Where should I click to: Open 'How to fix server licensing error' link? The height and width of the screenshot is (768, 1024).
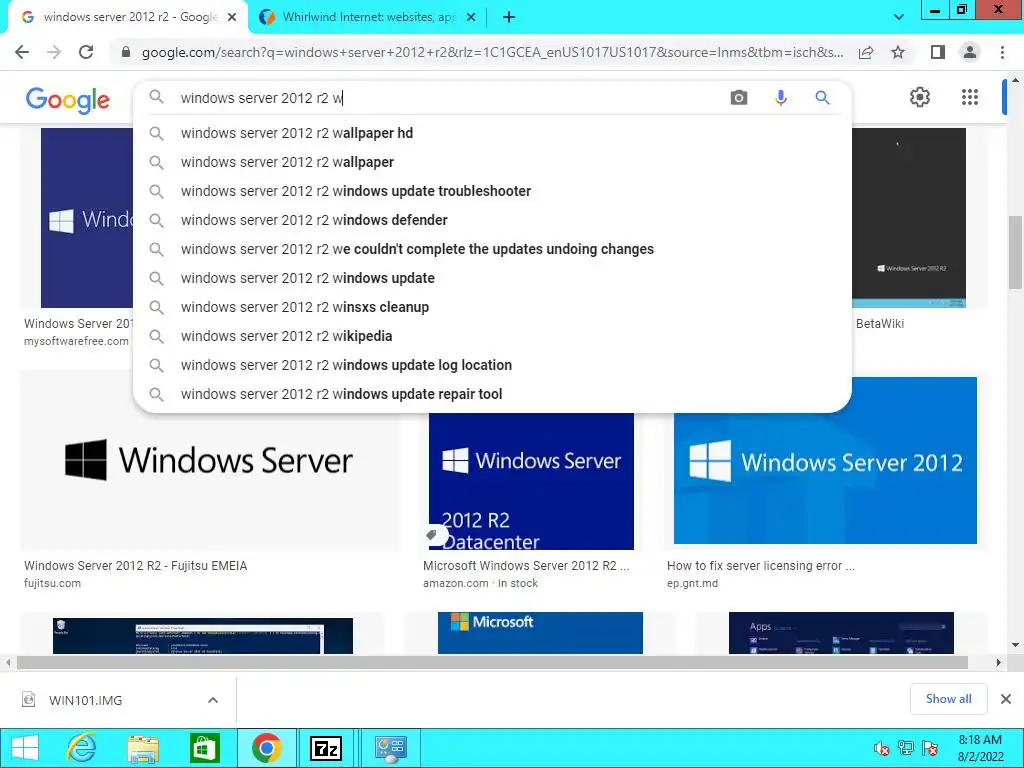click(761, 566)
